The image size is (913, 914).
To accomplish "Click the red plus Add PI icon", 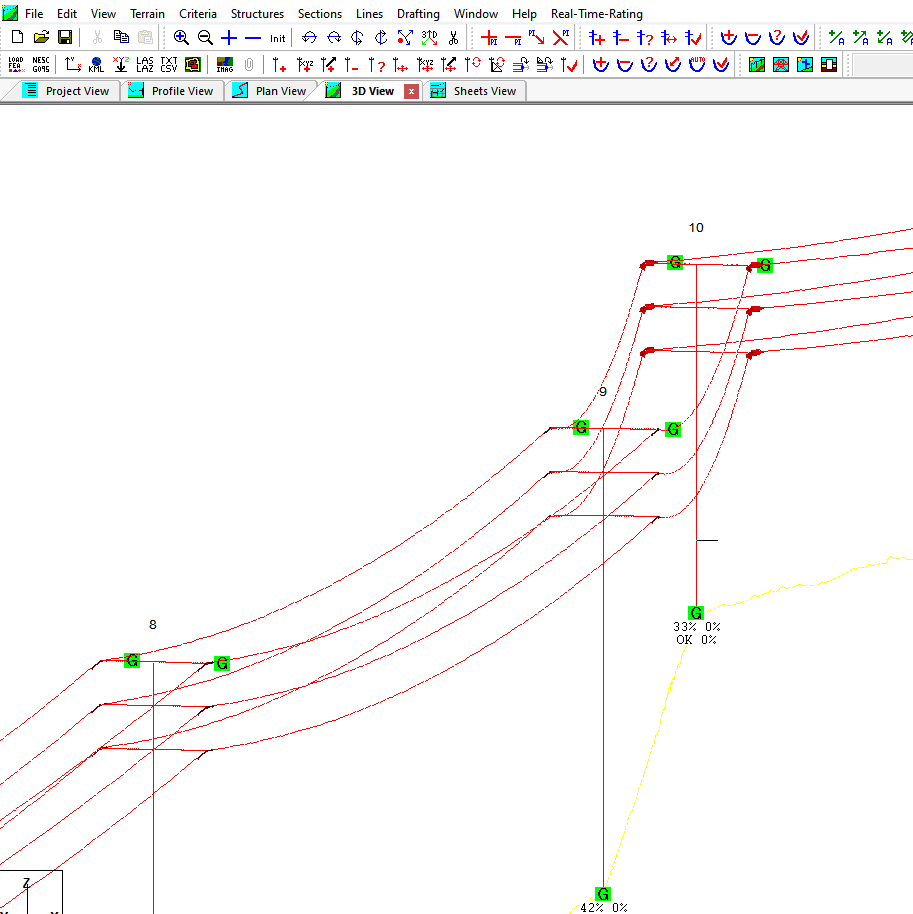I will coord(489,38).
